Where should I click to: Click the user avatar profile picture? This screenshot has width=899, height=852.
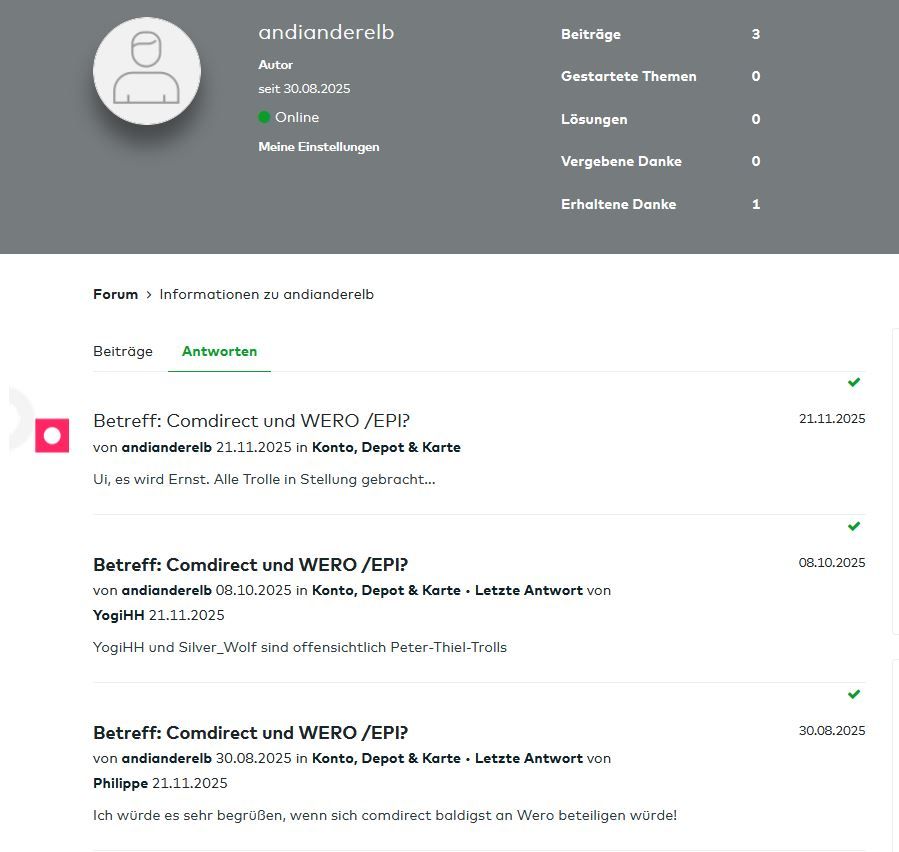(147, 71)
